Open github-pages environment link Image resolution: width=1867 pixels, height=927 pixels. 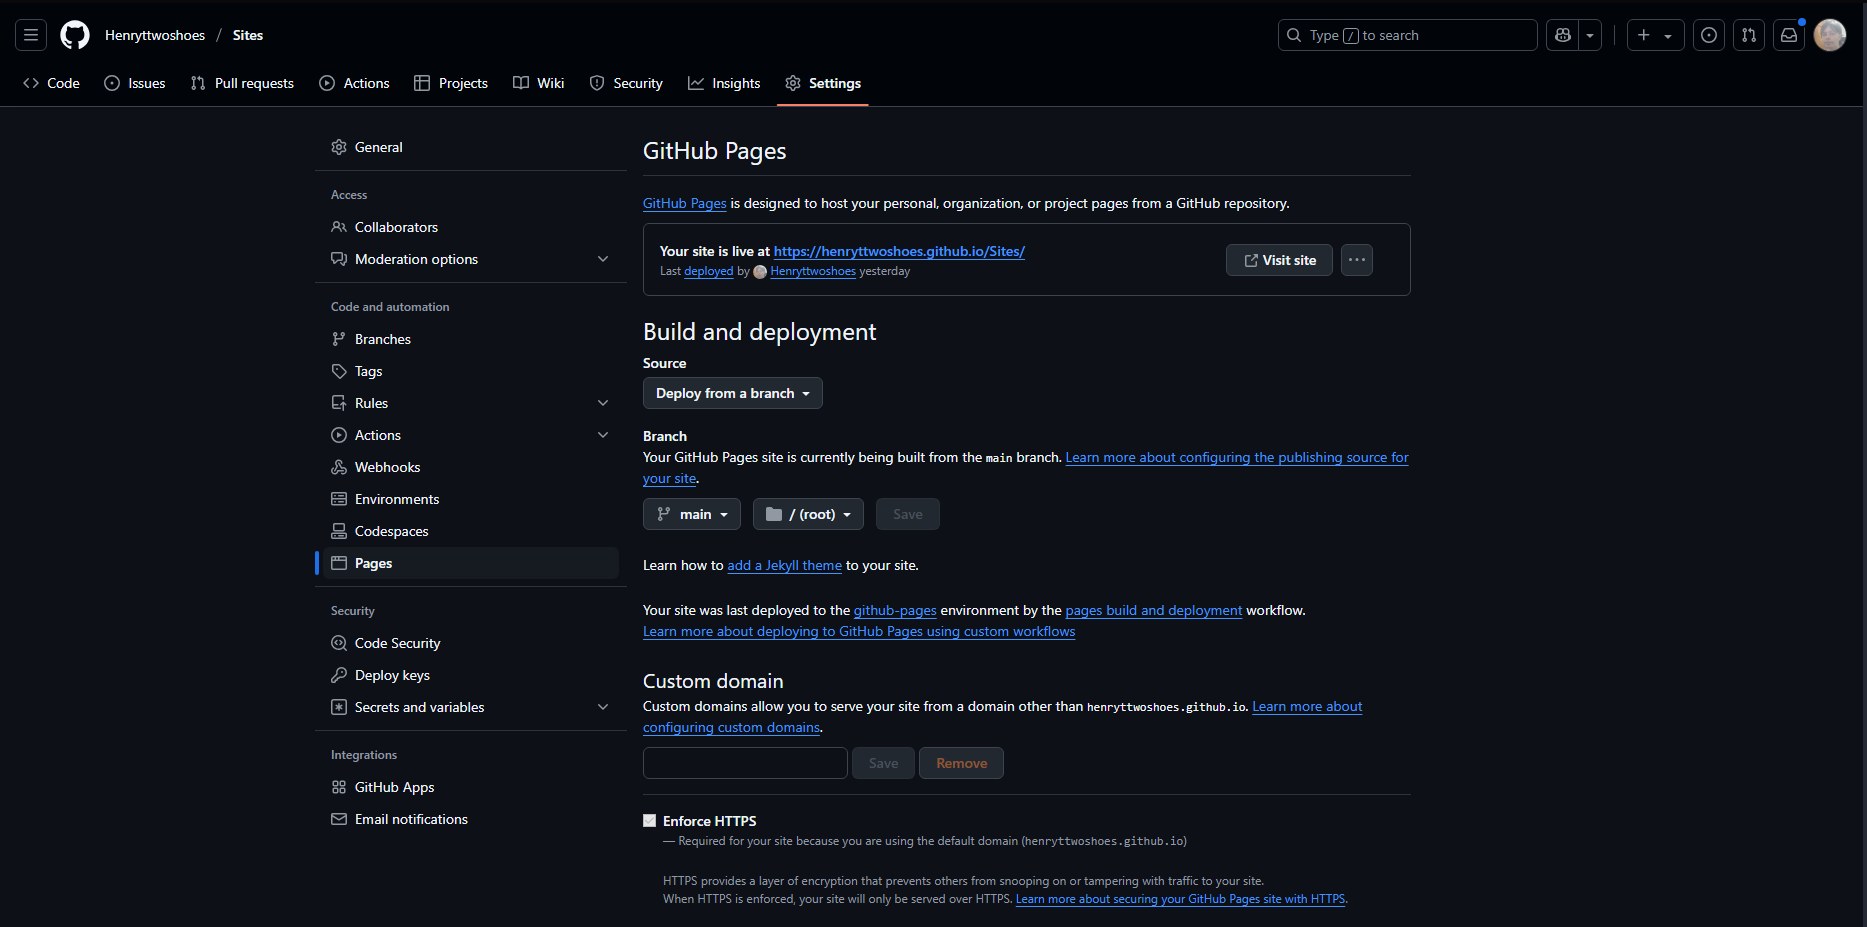[x=895, y=610]
